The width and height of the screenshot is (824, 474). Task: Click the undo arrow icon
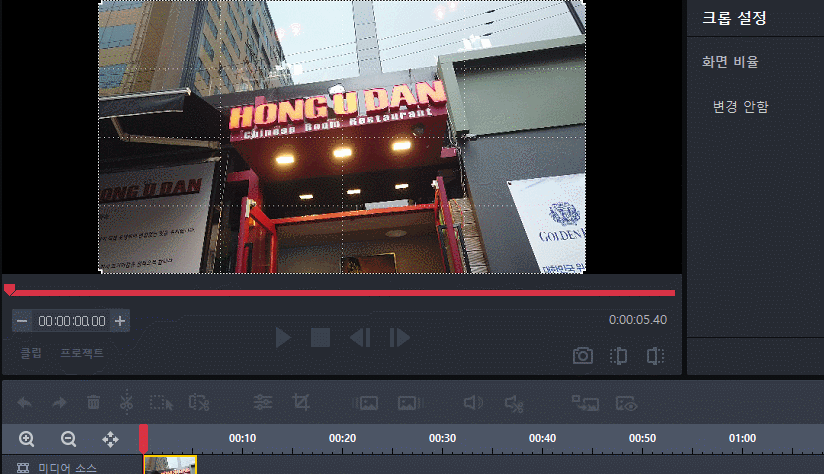[25, 403]
